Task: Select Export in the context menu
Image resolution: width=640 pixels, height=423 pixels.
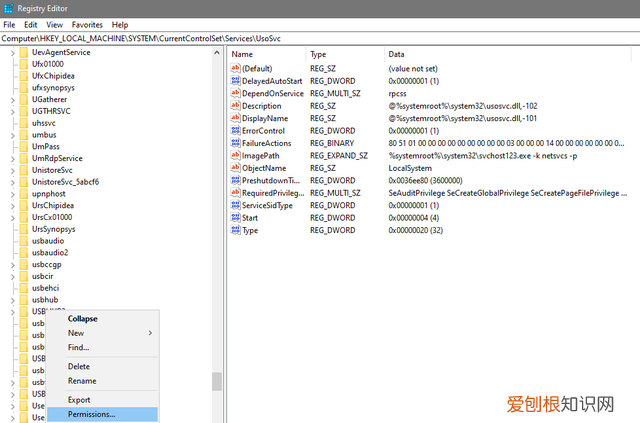Action: pos(79,400)
